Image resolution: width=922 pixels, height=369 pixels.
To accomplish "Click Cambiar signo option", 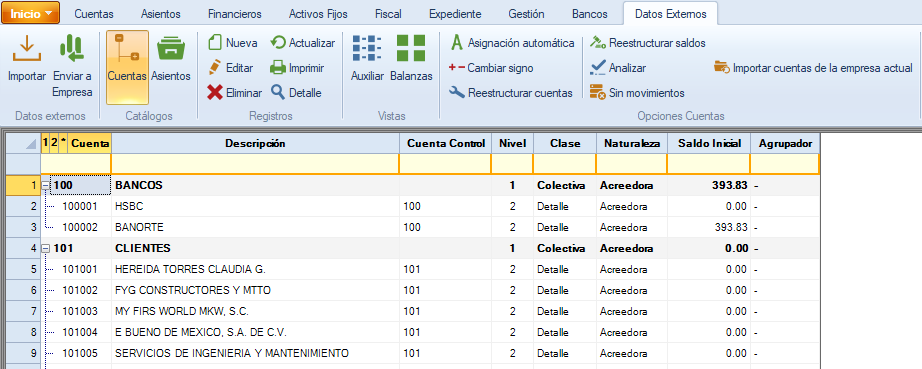I will [x=491, y=68].
